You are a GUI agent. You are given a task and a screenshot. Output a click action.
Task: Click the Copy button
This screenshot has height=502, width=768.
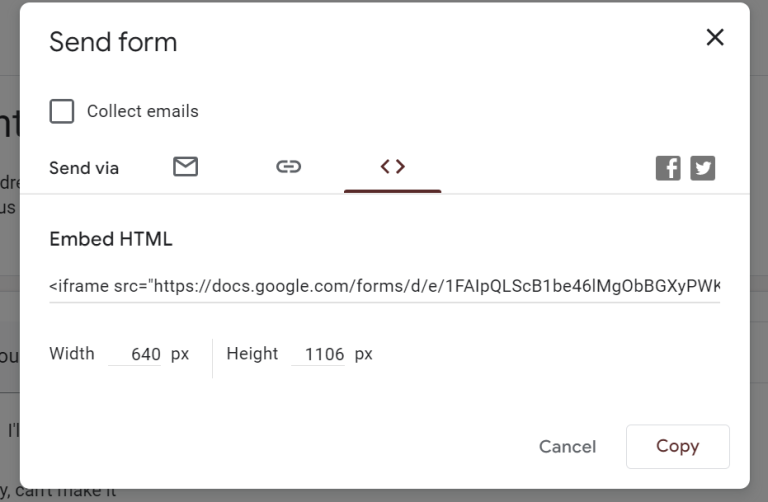pos(678,446)
